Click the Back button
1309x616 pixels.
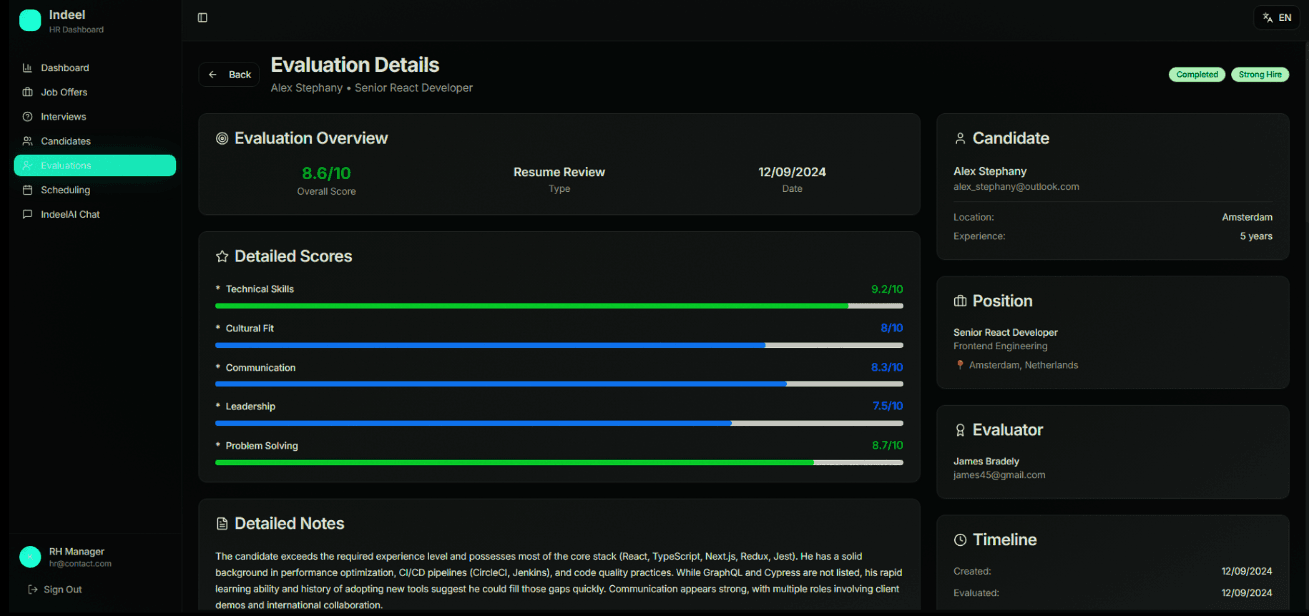(228, 74)
